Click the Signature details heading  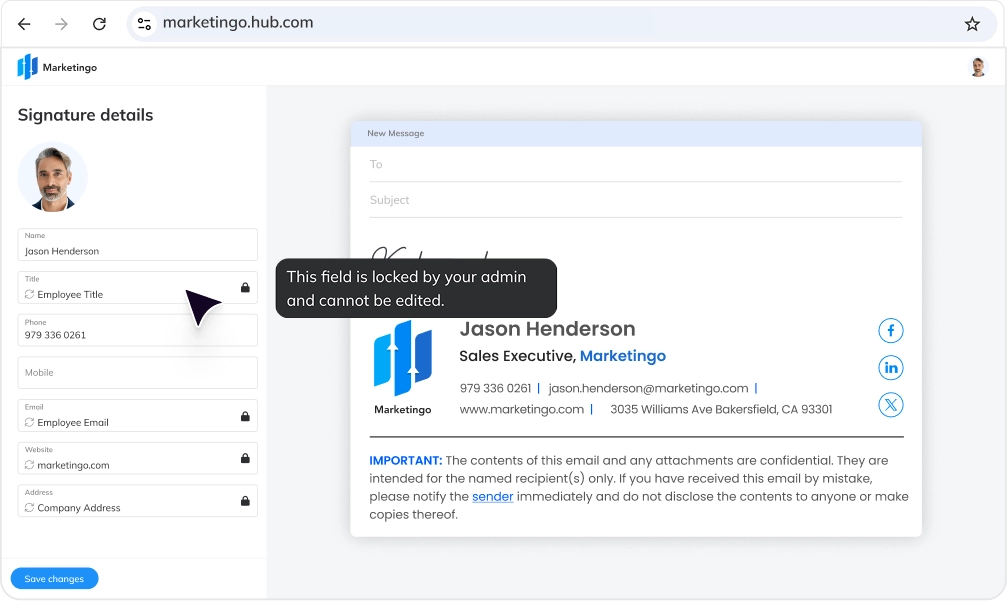[x=85, y=115]
